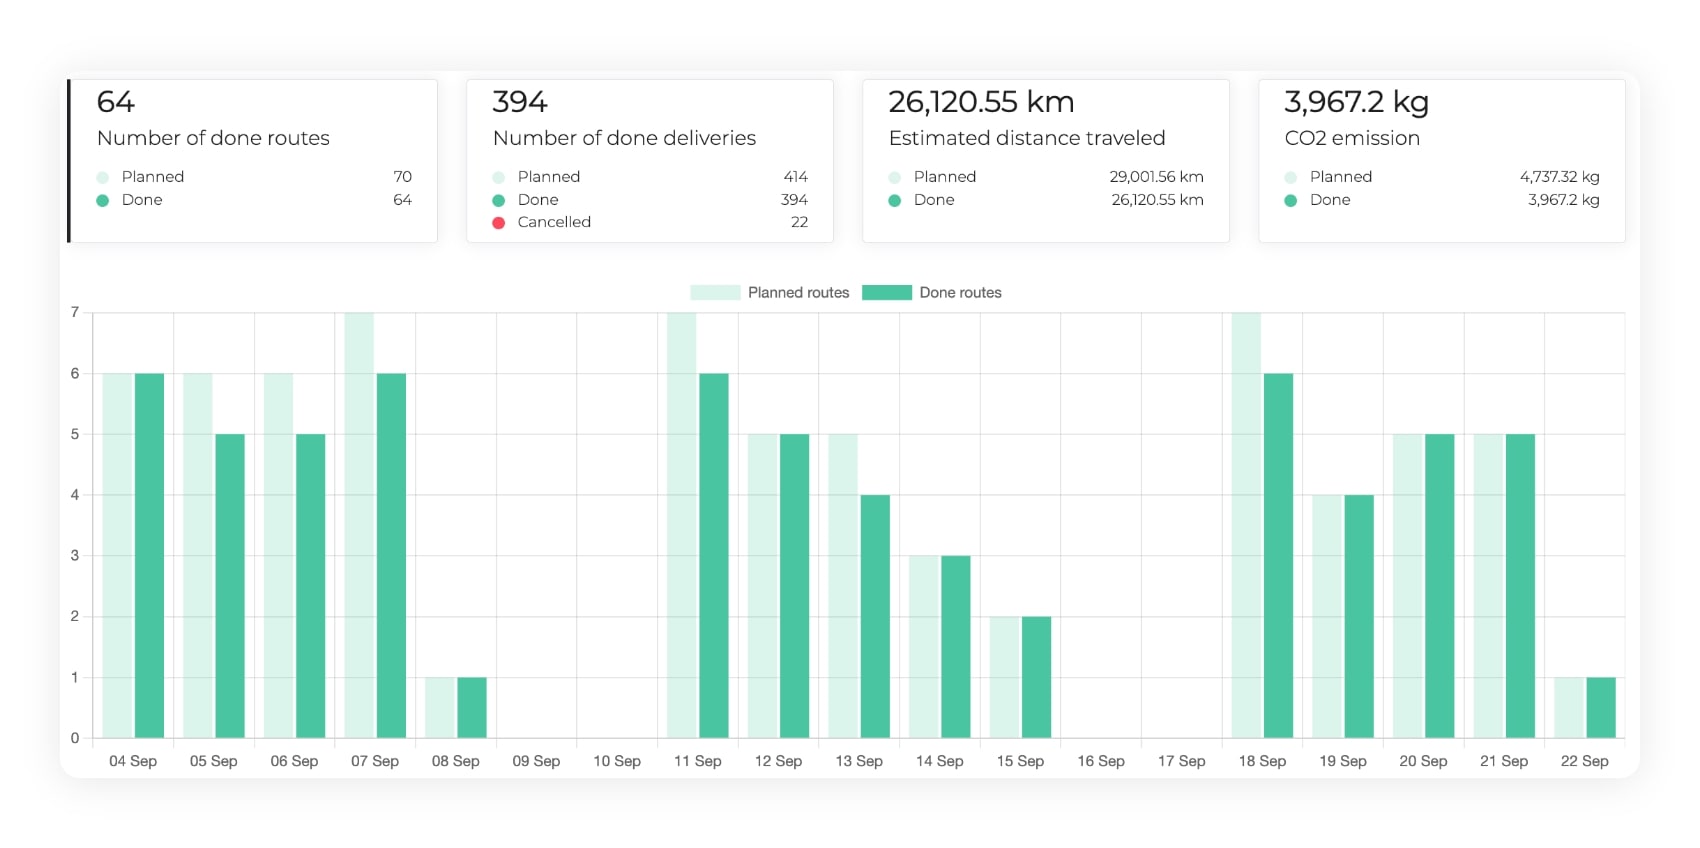Screen dimensions: 1700x848
Task: Click green Done dot in CO2 emission card
Action: [x=1290, y=200]
